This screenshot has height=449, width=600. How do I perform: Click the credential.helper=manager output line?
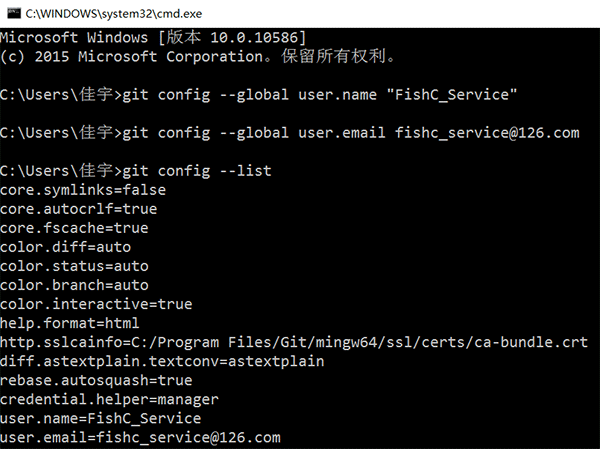108,399
